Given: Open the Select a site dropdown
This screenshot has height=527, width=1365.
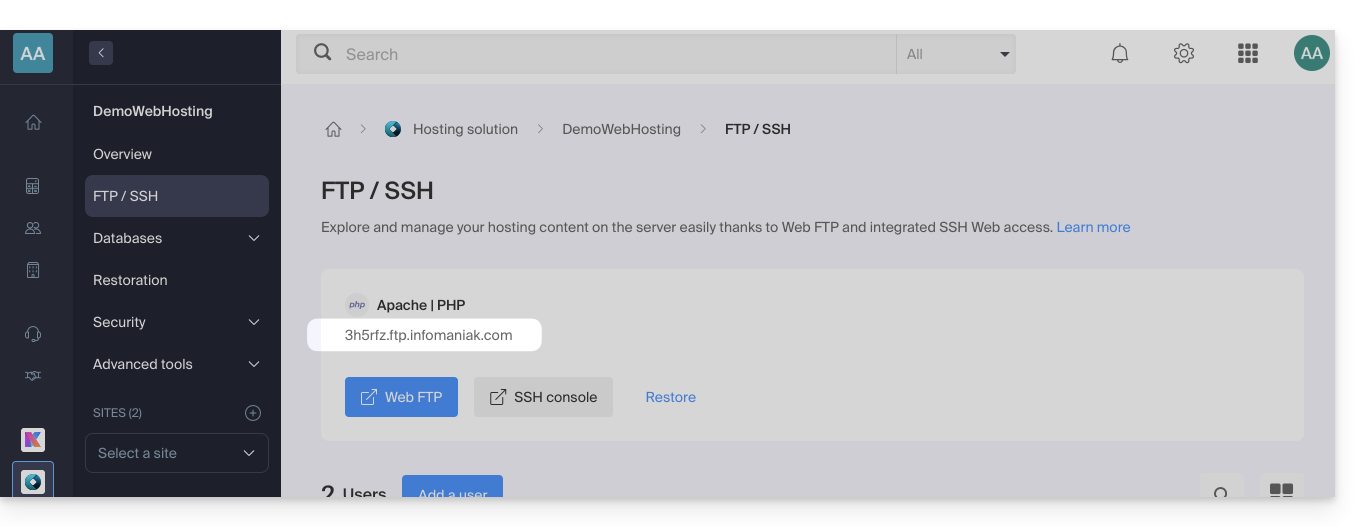Looking at the screenshot, I should pos(177,453).
